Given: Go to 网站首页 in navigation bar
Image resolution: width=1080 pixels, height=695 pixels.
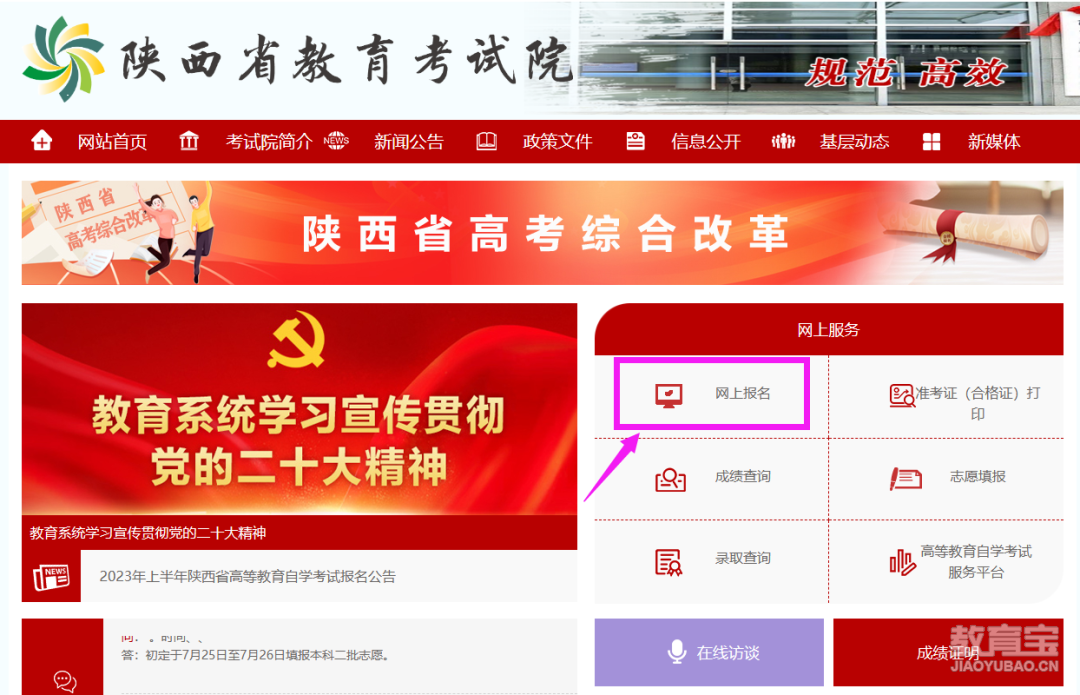Looking at the screenshot, I should click(112, 141).
